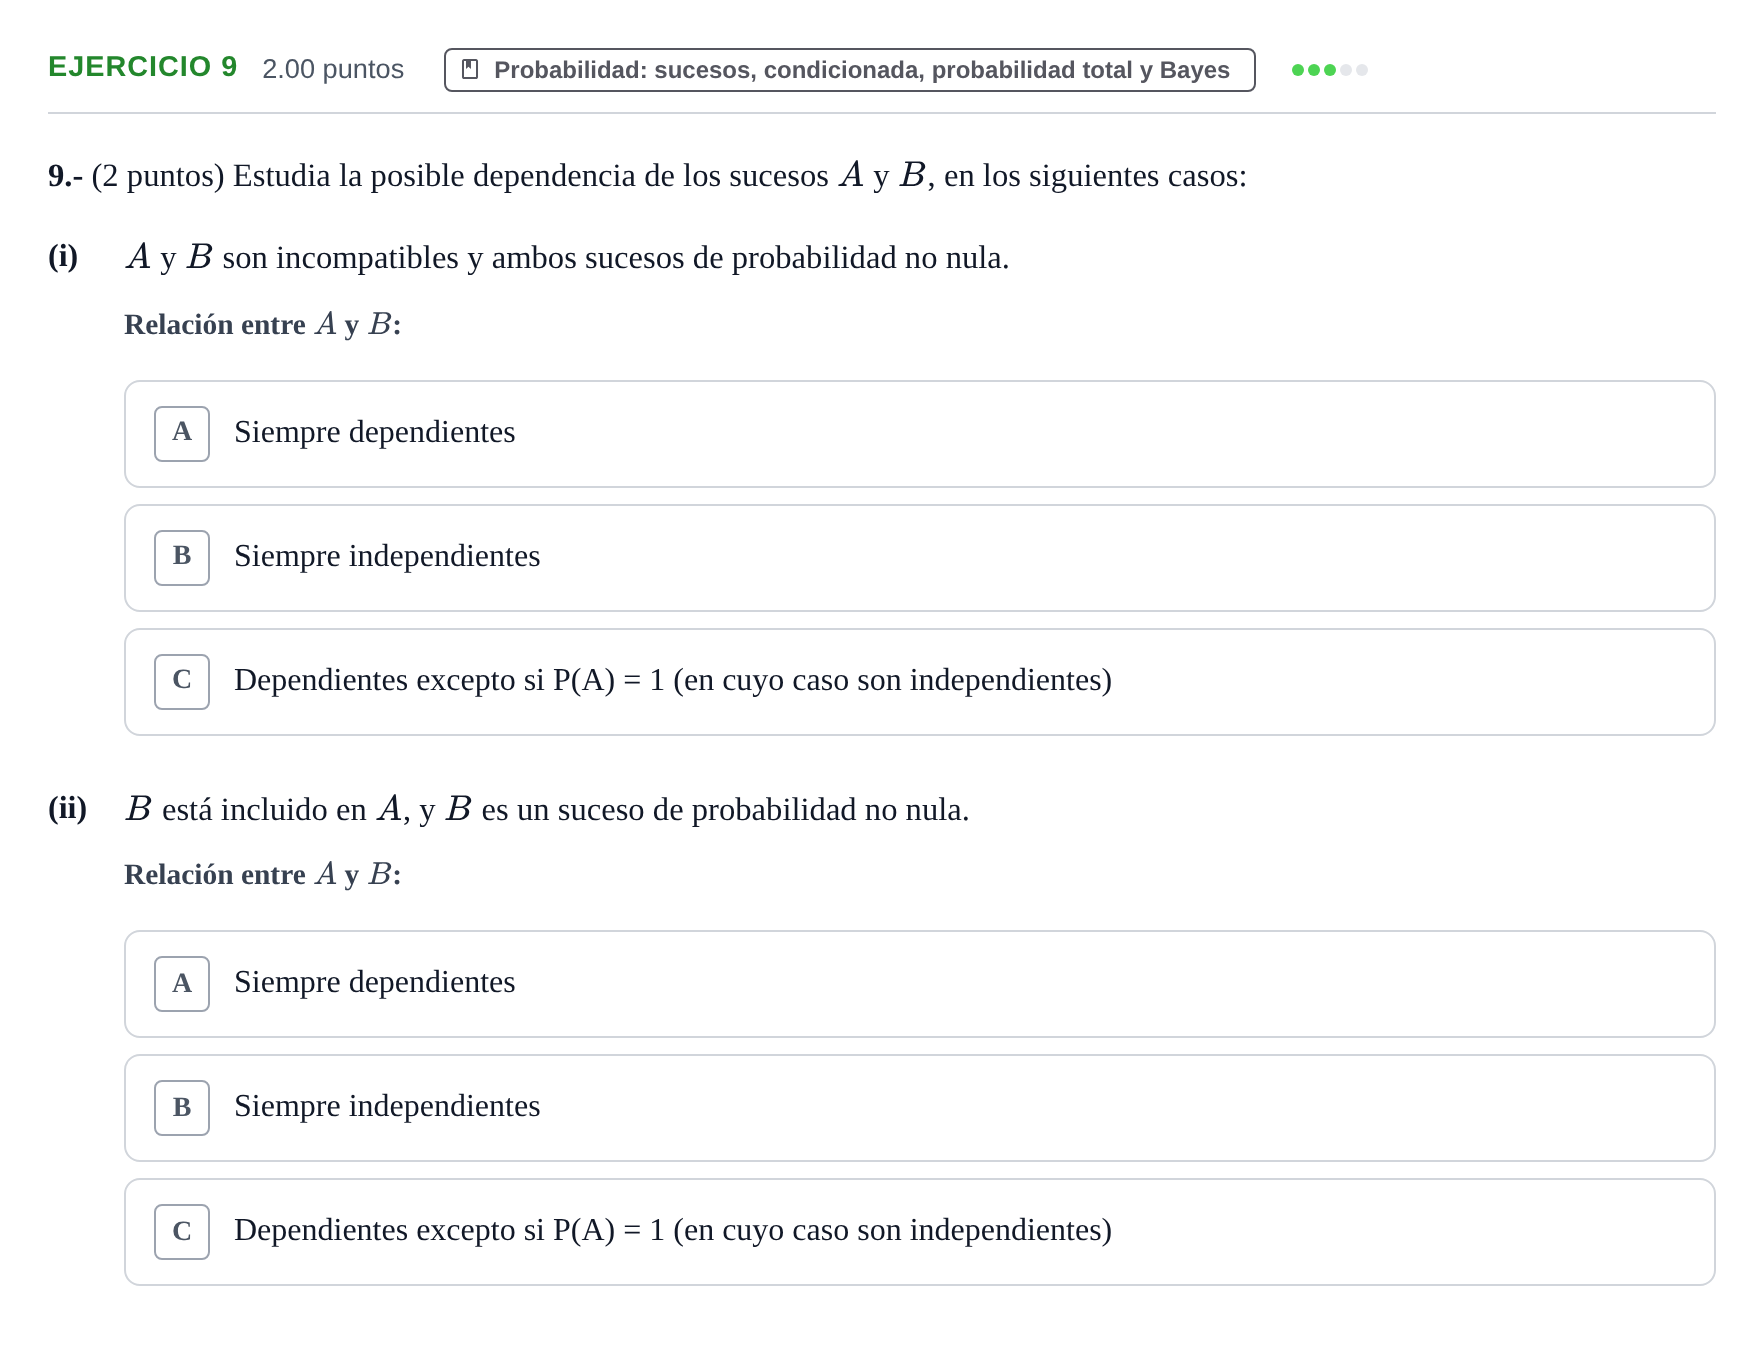This screenshot has height=1352, width=1764.
Task: Select 'Siempre dependientes' for part (i)
Action: point(920,434)
